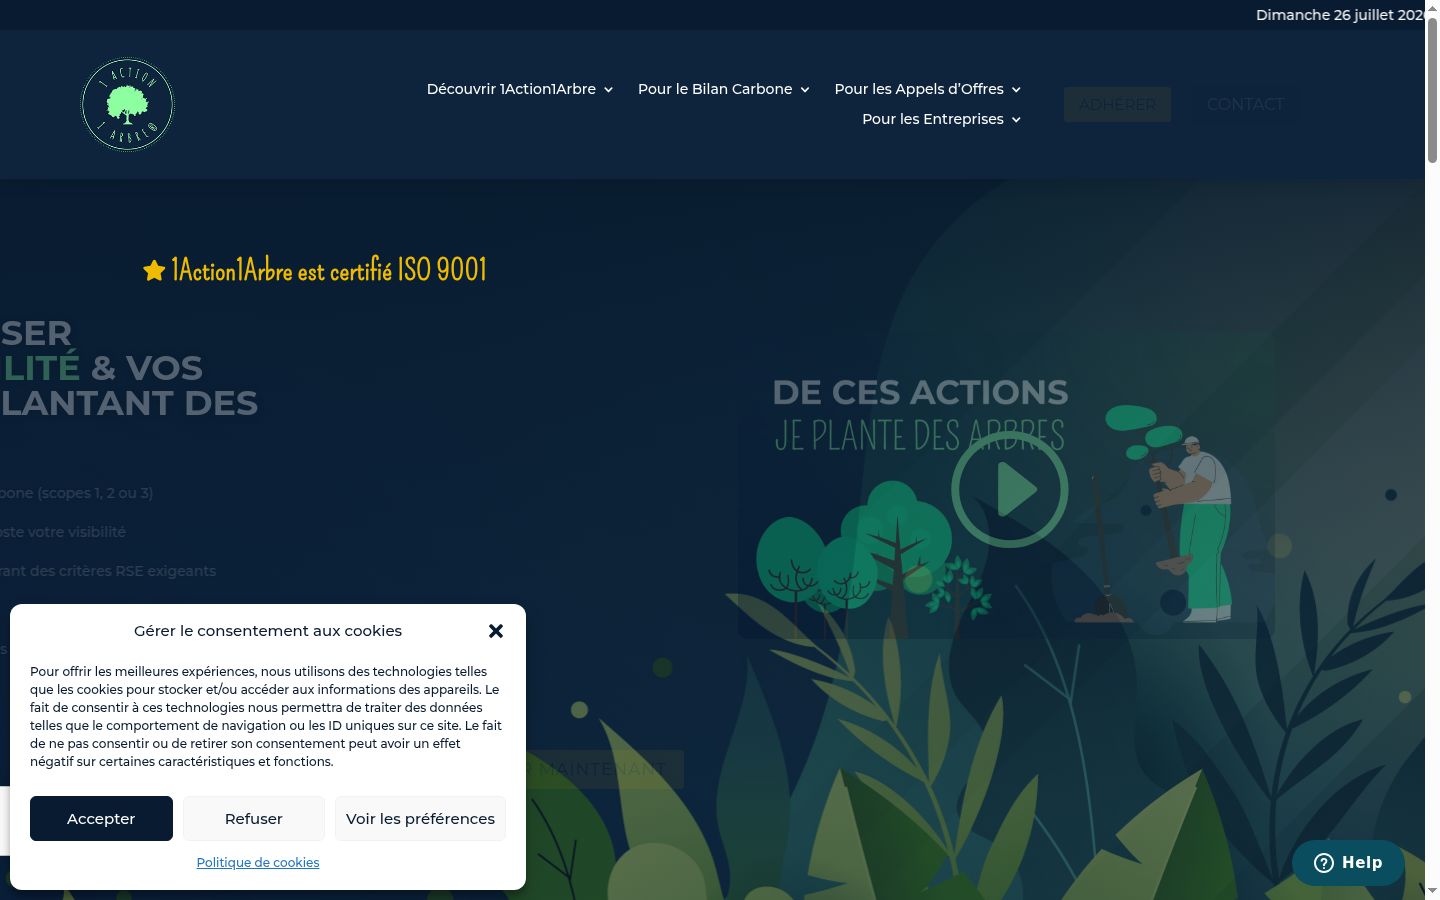Open Découvrir 1Action1Arbre menu item
Image resolution: width=1440 pixels, height=900 pixels.
point(511,89)
